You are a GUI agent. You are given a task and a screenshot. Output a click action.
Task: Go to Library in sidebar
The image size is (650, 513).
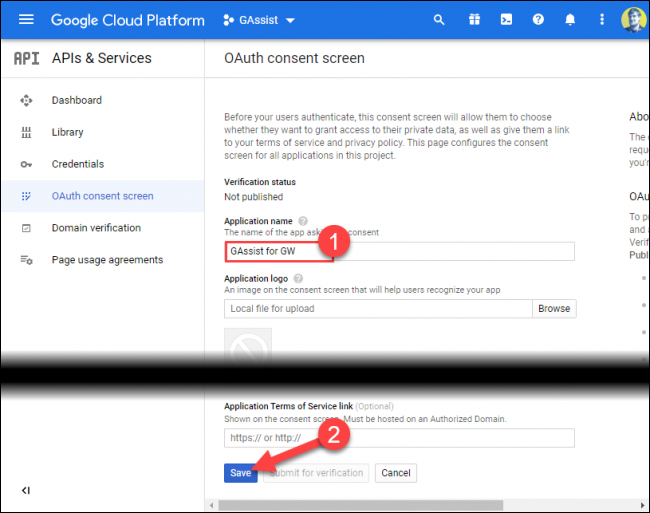click(67, 132)
